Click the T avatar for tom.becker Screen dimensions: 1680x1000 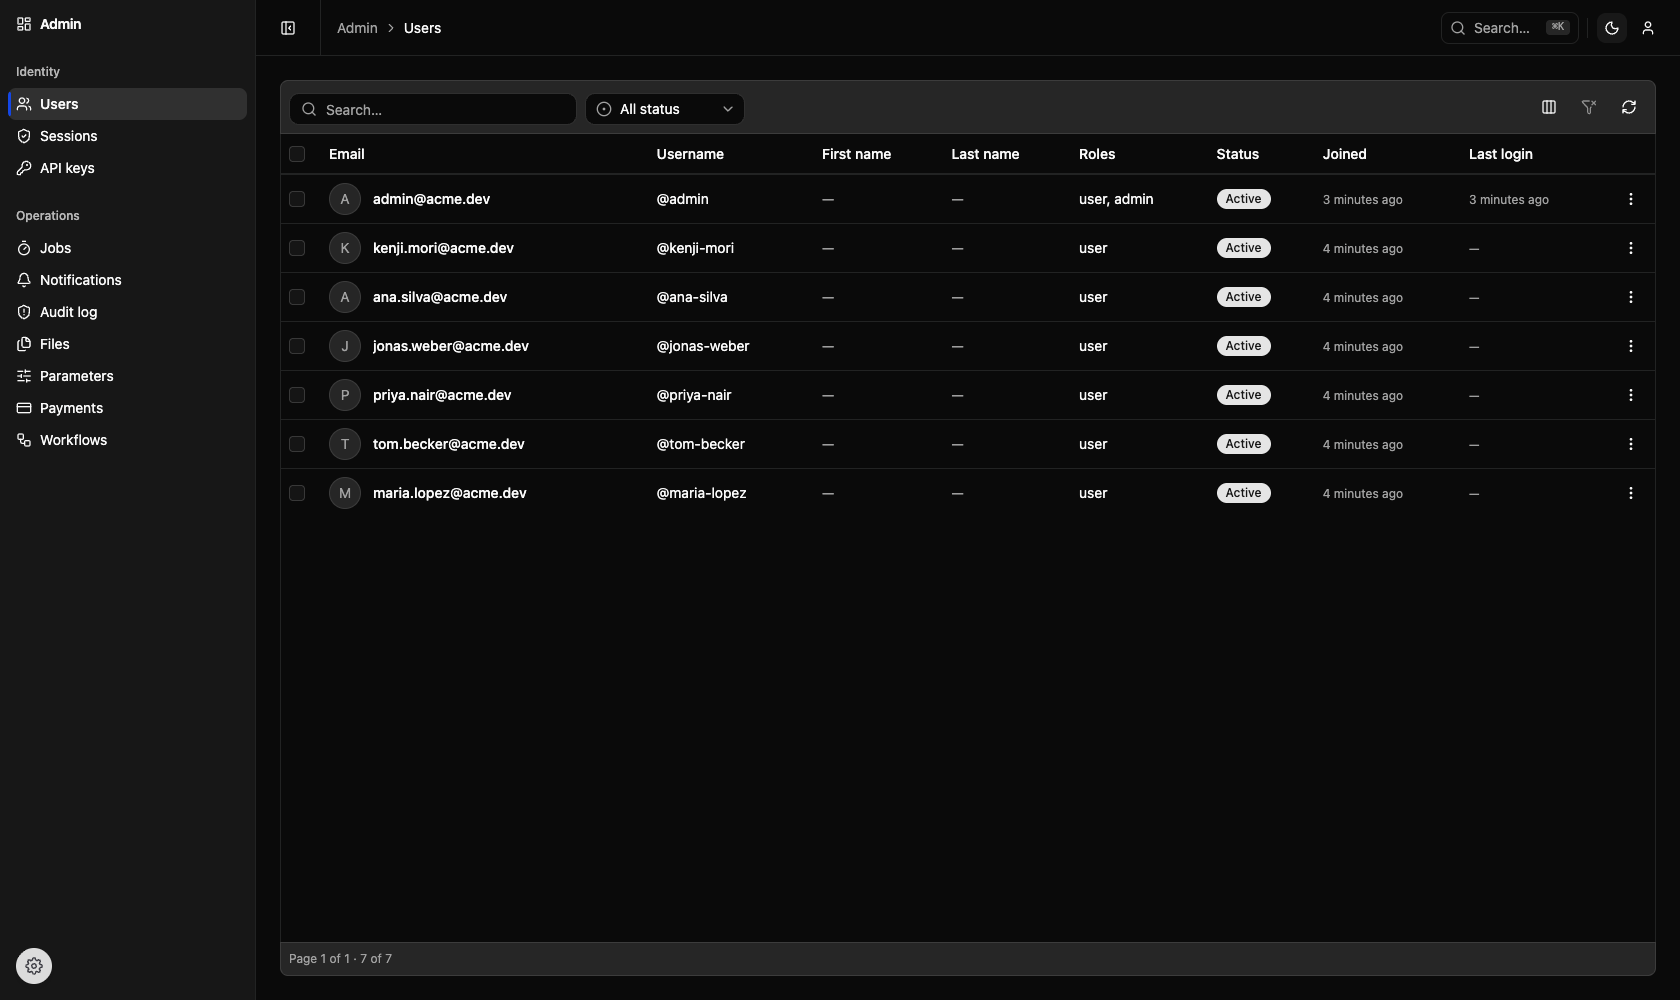click(345, 444)
